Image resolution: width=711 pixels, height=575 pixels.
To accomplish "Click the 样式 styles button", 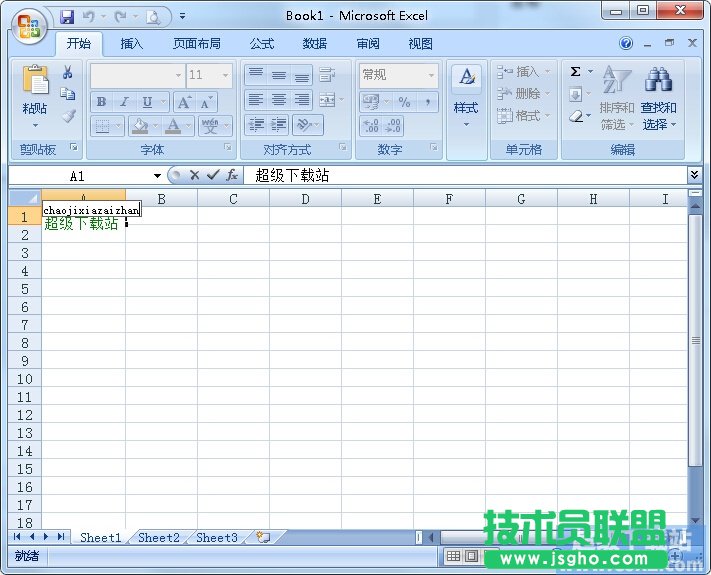I will (x=466, y=97).
